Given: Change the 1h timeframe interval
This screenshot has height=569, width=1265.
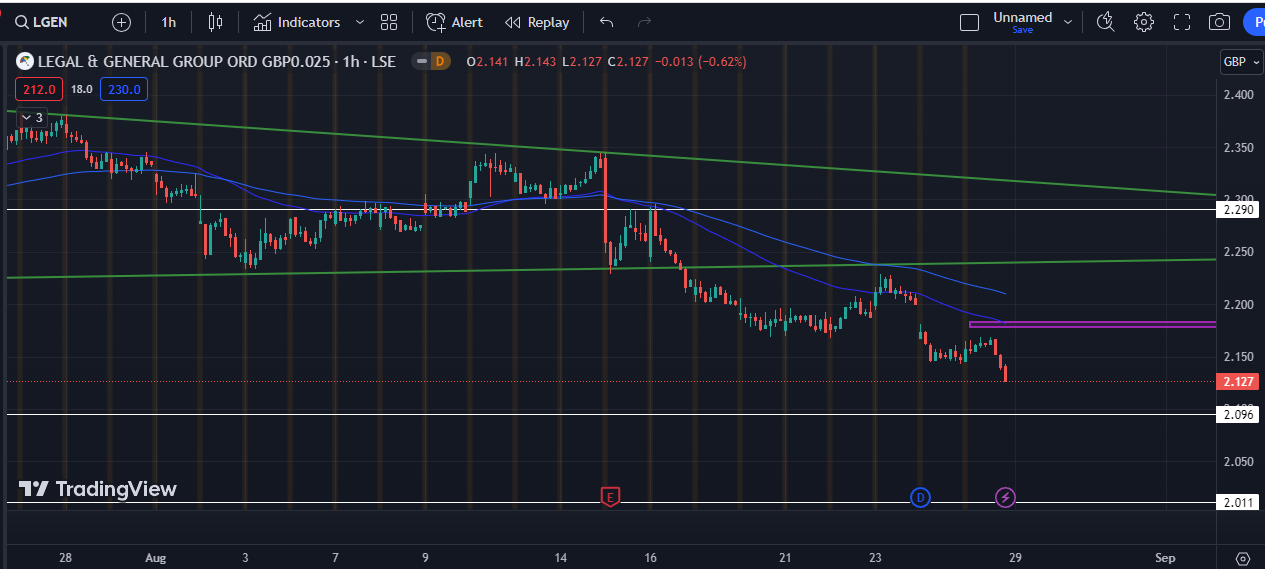Looking at the screenshot, I should coord(168,22).
